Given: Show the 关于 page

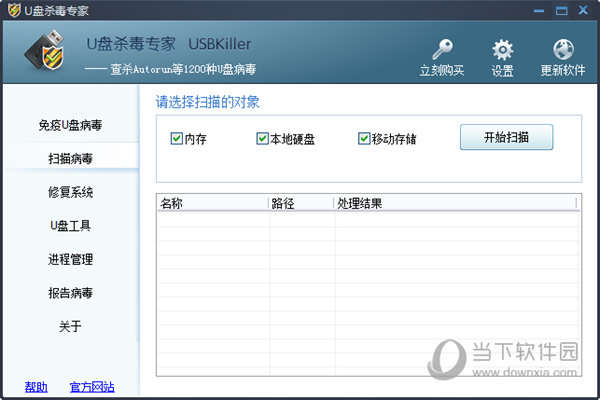Looking at the screenshot, I should point(70,327).
